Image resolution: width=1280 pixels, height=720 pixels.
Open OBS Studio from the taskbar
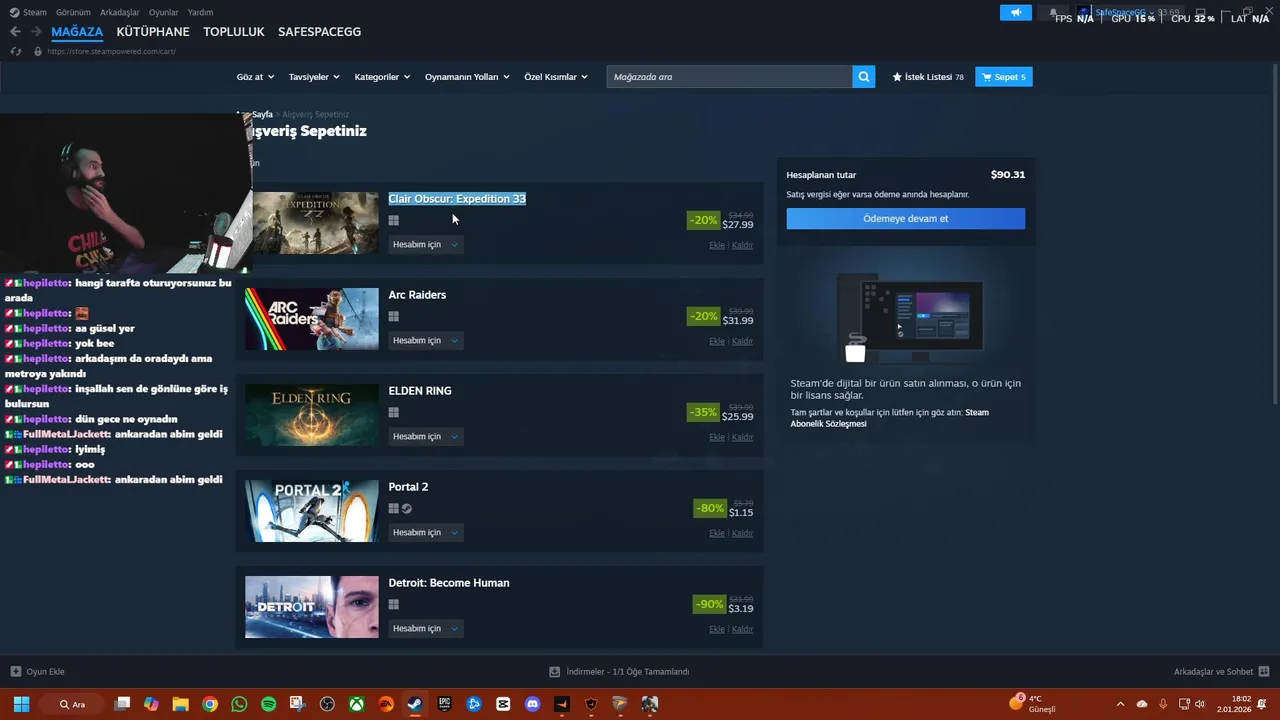point(327,704)
